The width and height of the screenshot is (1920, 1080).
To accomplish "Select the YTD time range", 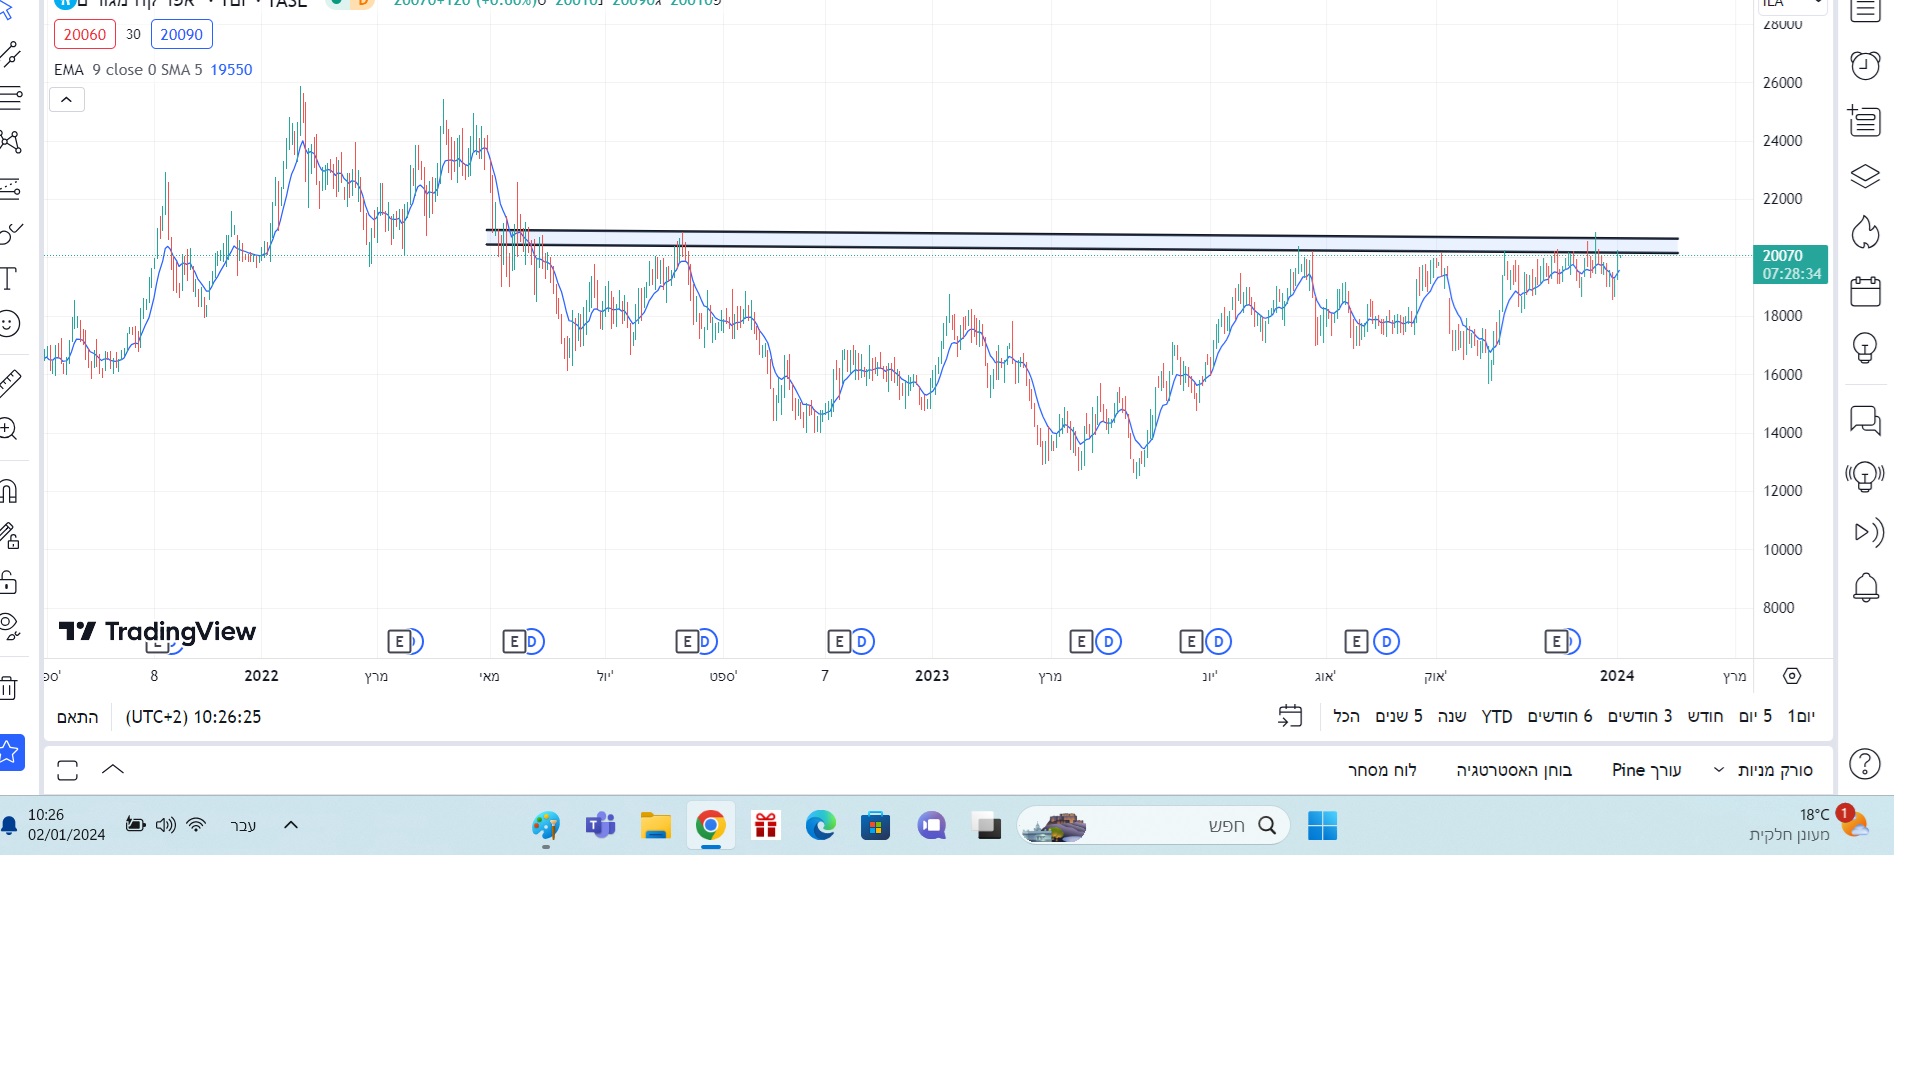I will [x=1496, y=717].
